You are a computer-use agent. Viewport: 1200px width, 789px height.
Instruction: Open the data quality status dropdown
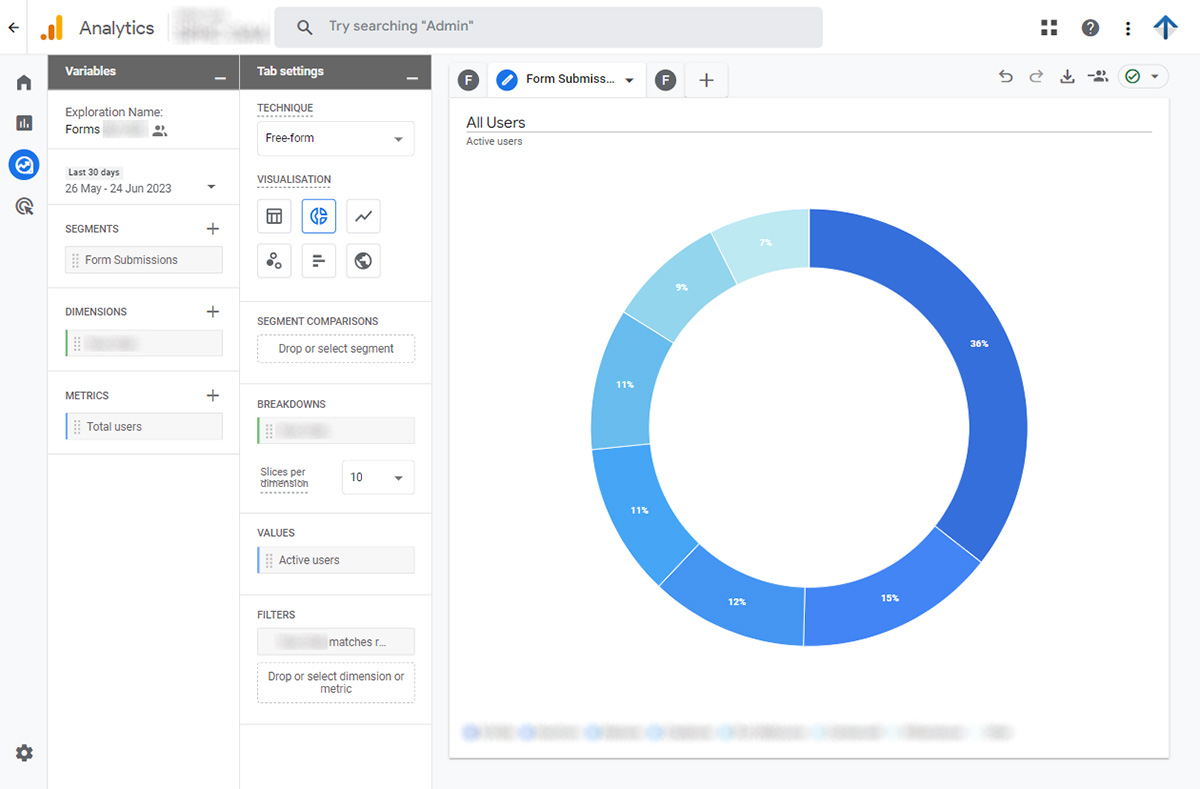pos(1144,77)
